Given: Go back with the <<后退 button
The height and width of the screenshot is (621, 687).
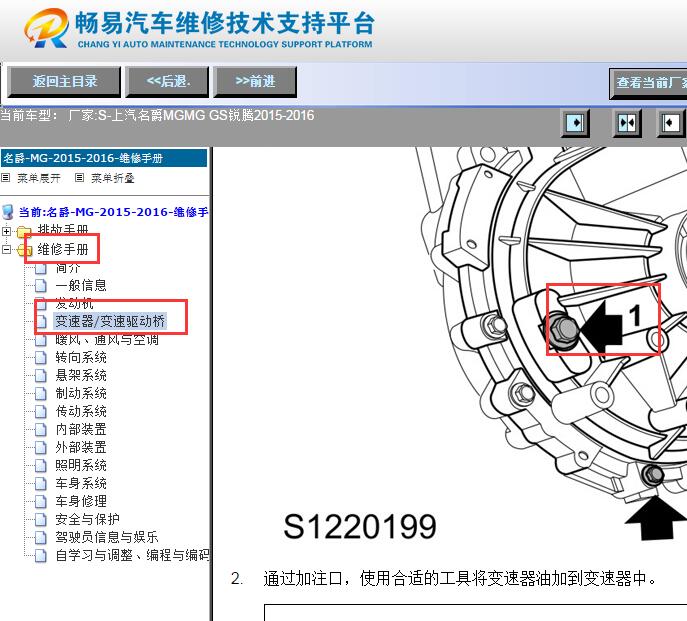Looking at the screenshot, I should click(x=167, y=82).
